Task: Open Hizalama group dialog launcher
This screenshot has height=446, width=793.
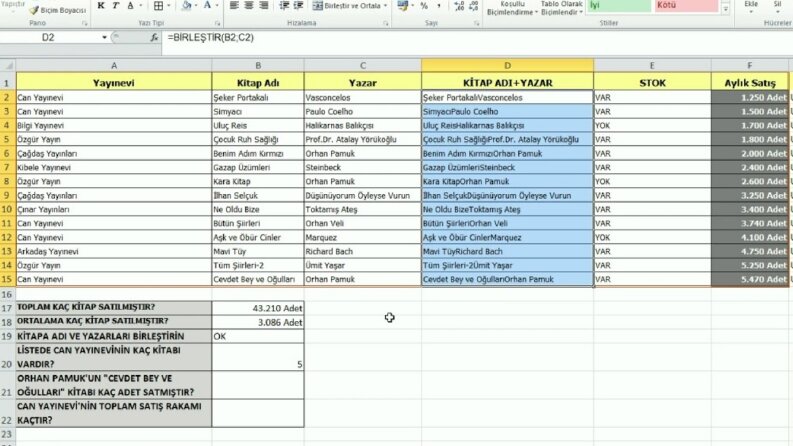Action: tap(386, 23)
